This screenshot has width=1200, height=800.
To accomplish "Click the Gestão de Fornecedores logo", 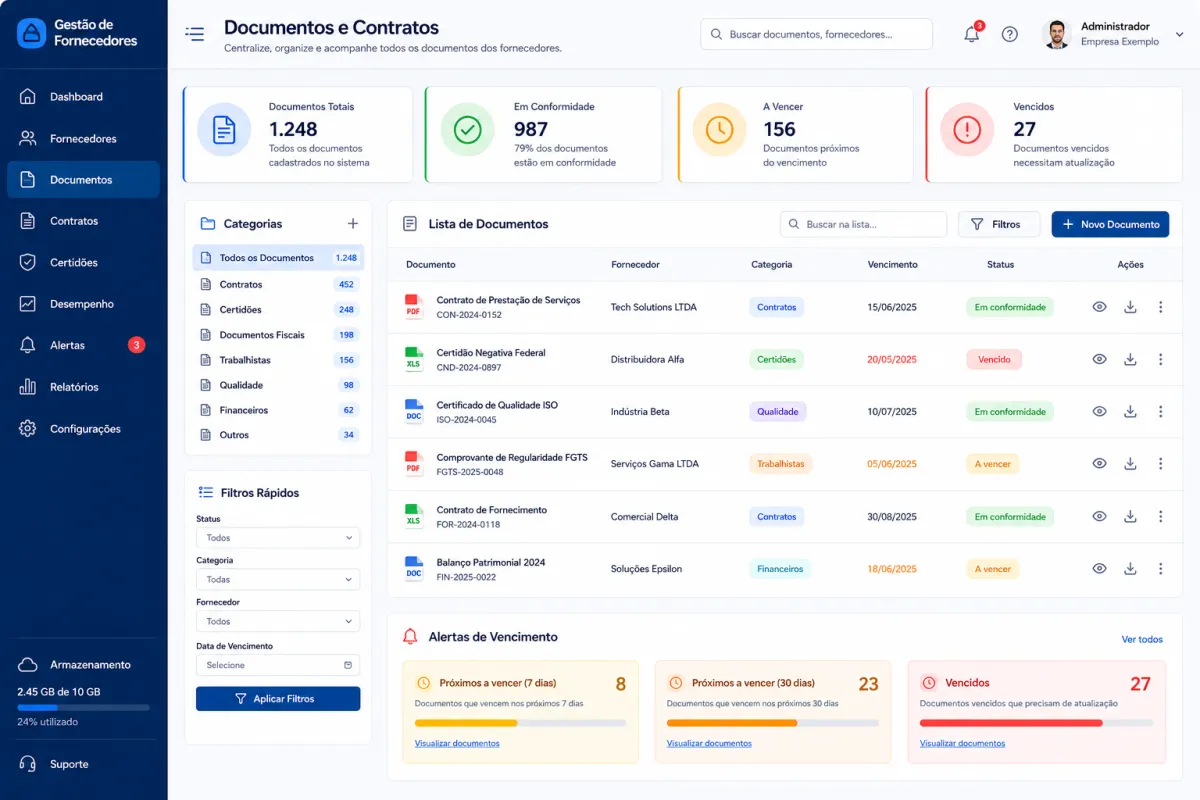I will tap(32, 33).
